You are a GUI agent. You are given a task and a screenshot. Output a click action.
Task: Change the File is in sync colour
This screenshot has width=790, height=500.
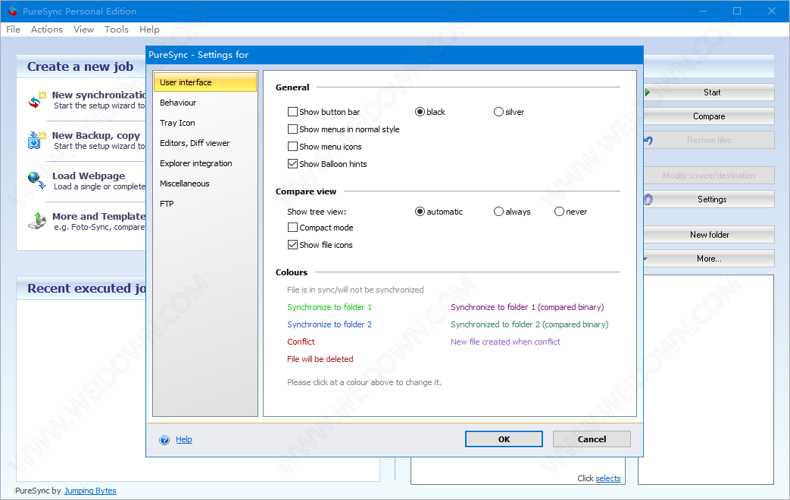[355, 289]
